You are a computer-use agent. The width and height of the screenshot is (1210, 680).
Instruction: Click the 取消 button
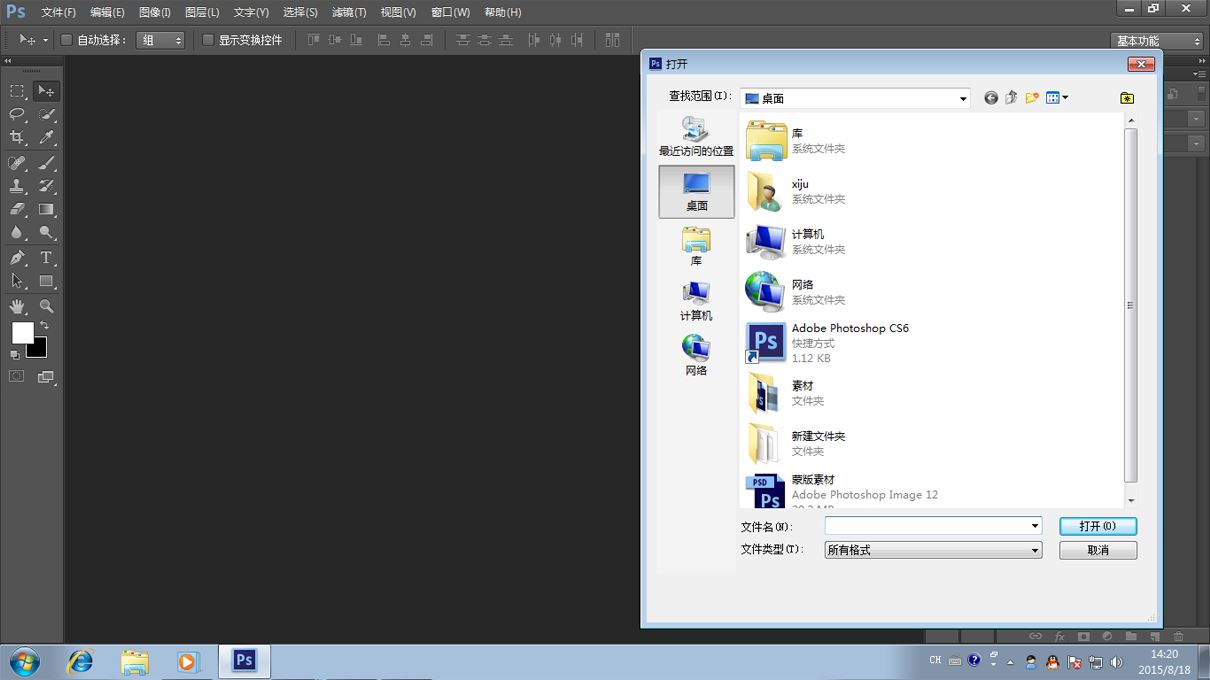1098,550
